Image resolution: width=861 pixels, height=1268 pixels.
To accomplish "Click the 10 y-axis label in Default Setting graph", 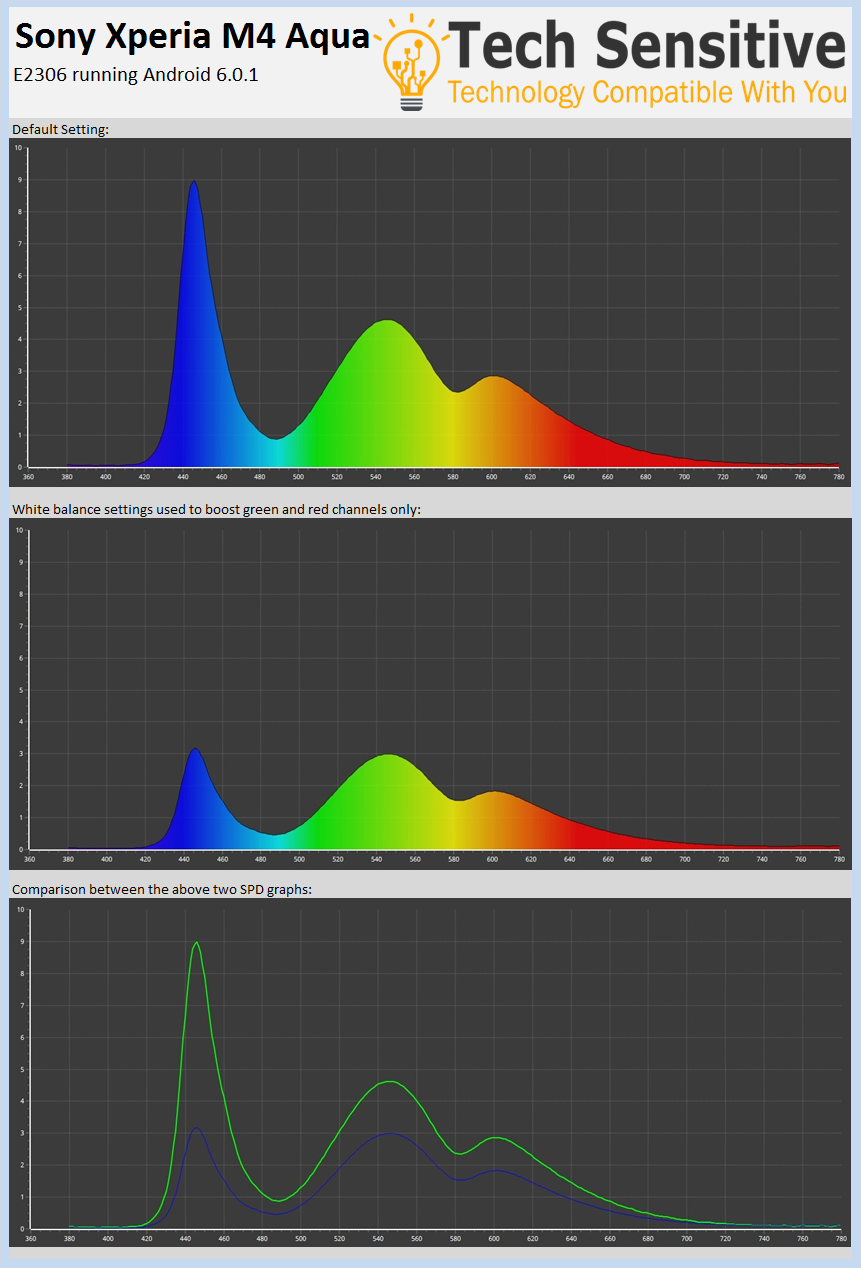I will click(18, 148).
